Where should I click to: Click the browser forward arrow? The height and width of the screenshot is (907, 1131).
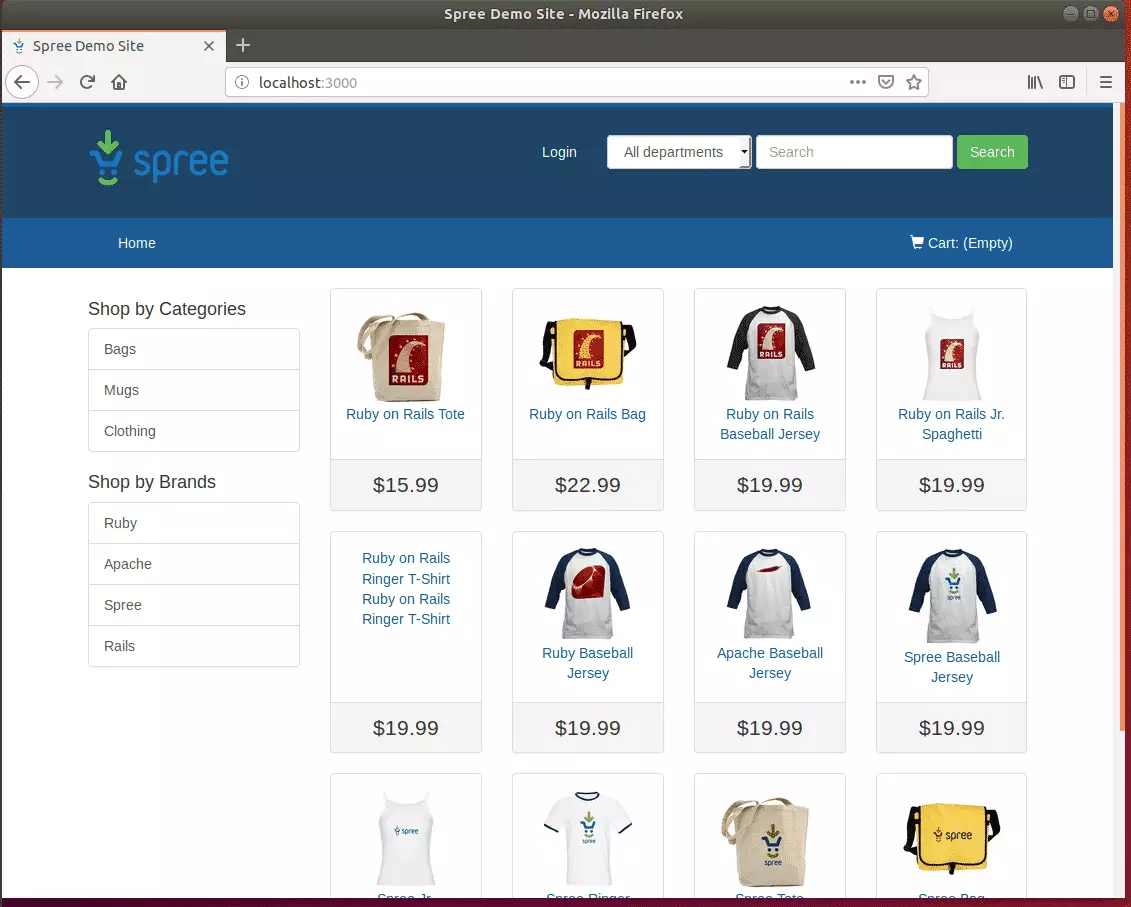pyautogui.click(x=55, y=82)
